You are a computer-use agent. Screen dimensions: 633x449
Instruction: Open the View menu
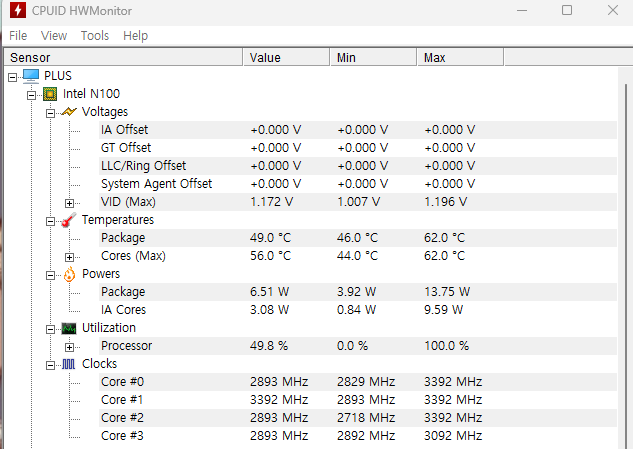pyautogui.click(x=54, y=36)
